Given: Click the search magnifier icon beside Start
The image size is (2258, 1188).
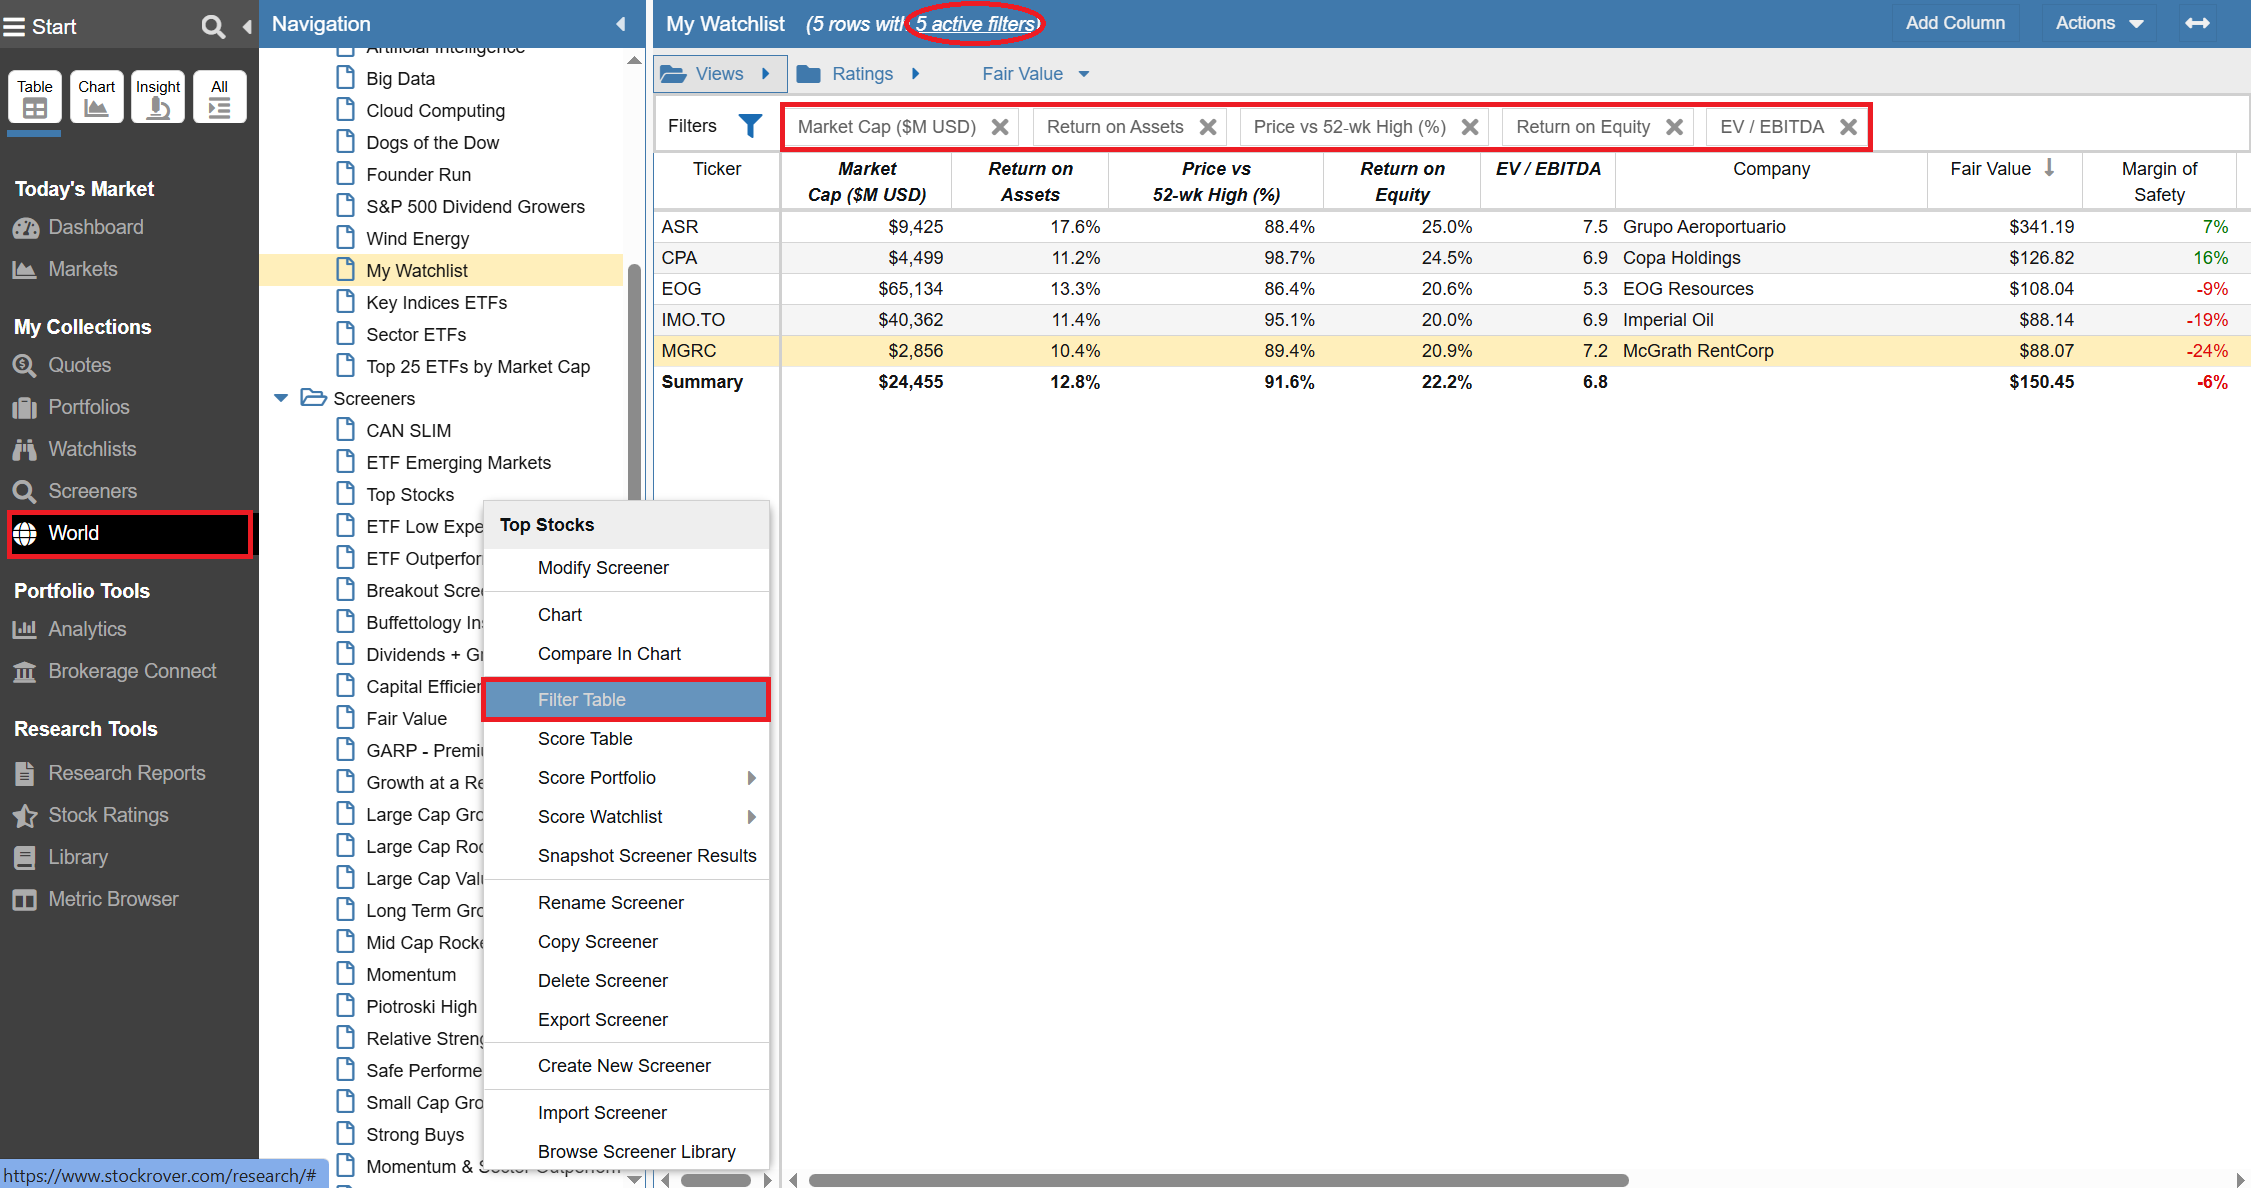Looking at the screenshot, I should pos(212,27).
